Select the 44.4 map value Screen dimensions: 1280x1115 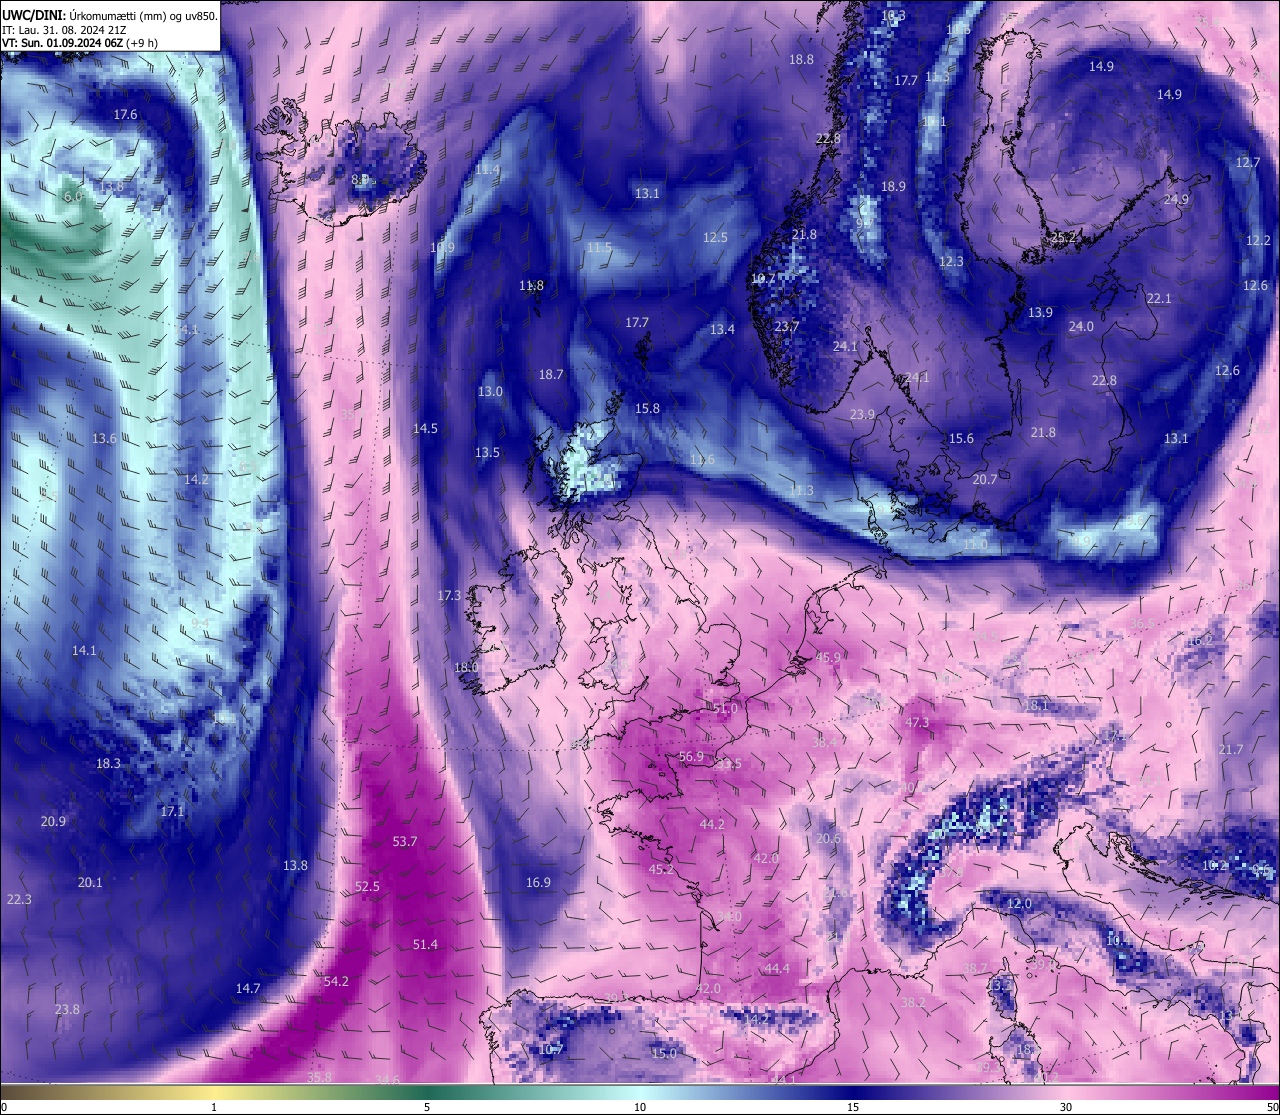pyautogui.click(x=777, y=969)
